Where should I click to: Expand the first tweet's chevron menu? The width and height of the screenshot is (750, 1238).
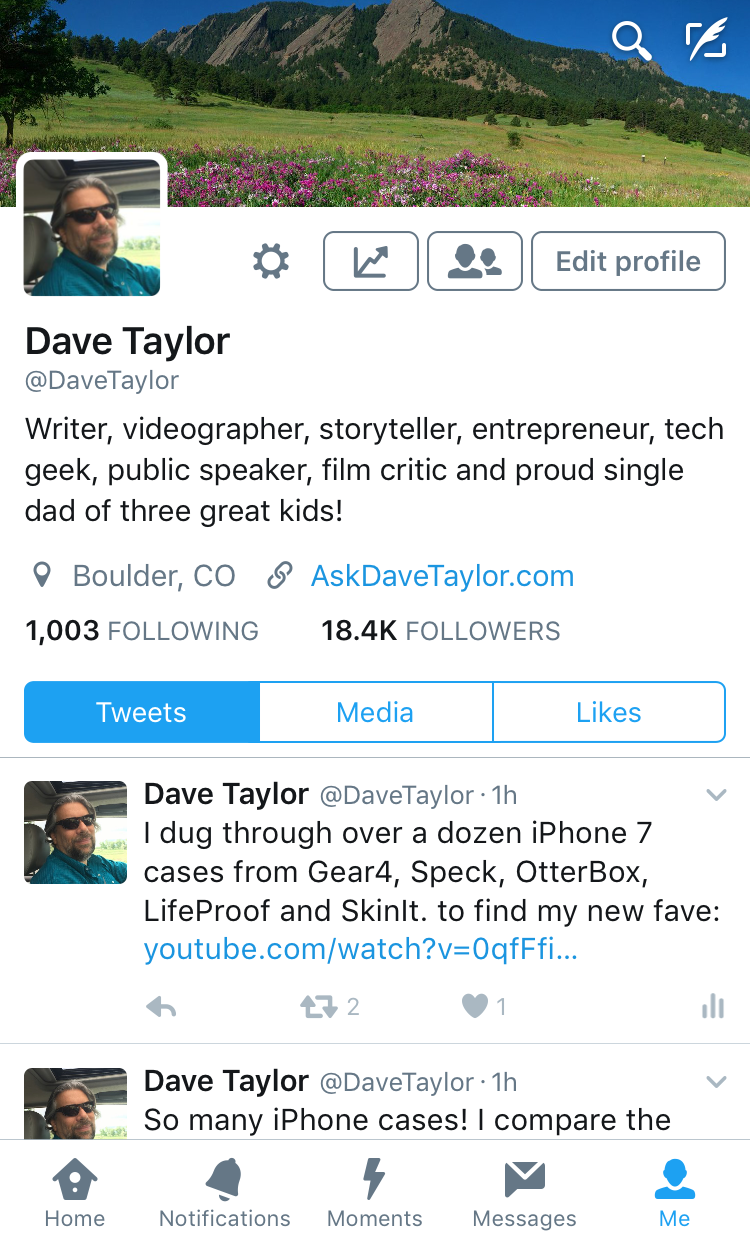tap(716, 796)
